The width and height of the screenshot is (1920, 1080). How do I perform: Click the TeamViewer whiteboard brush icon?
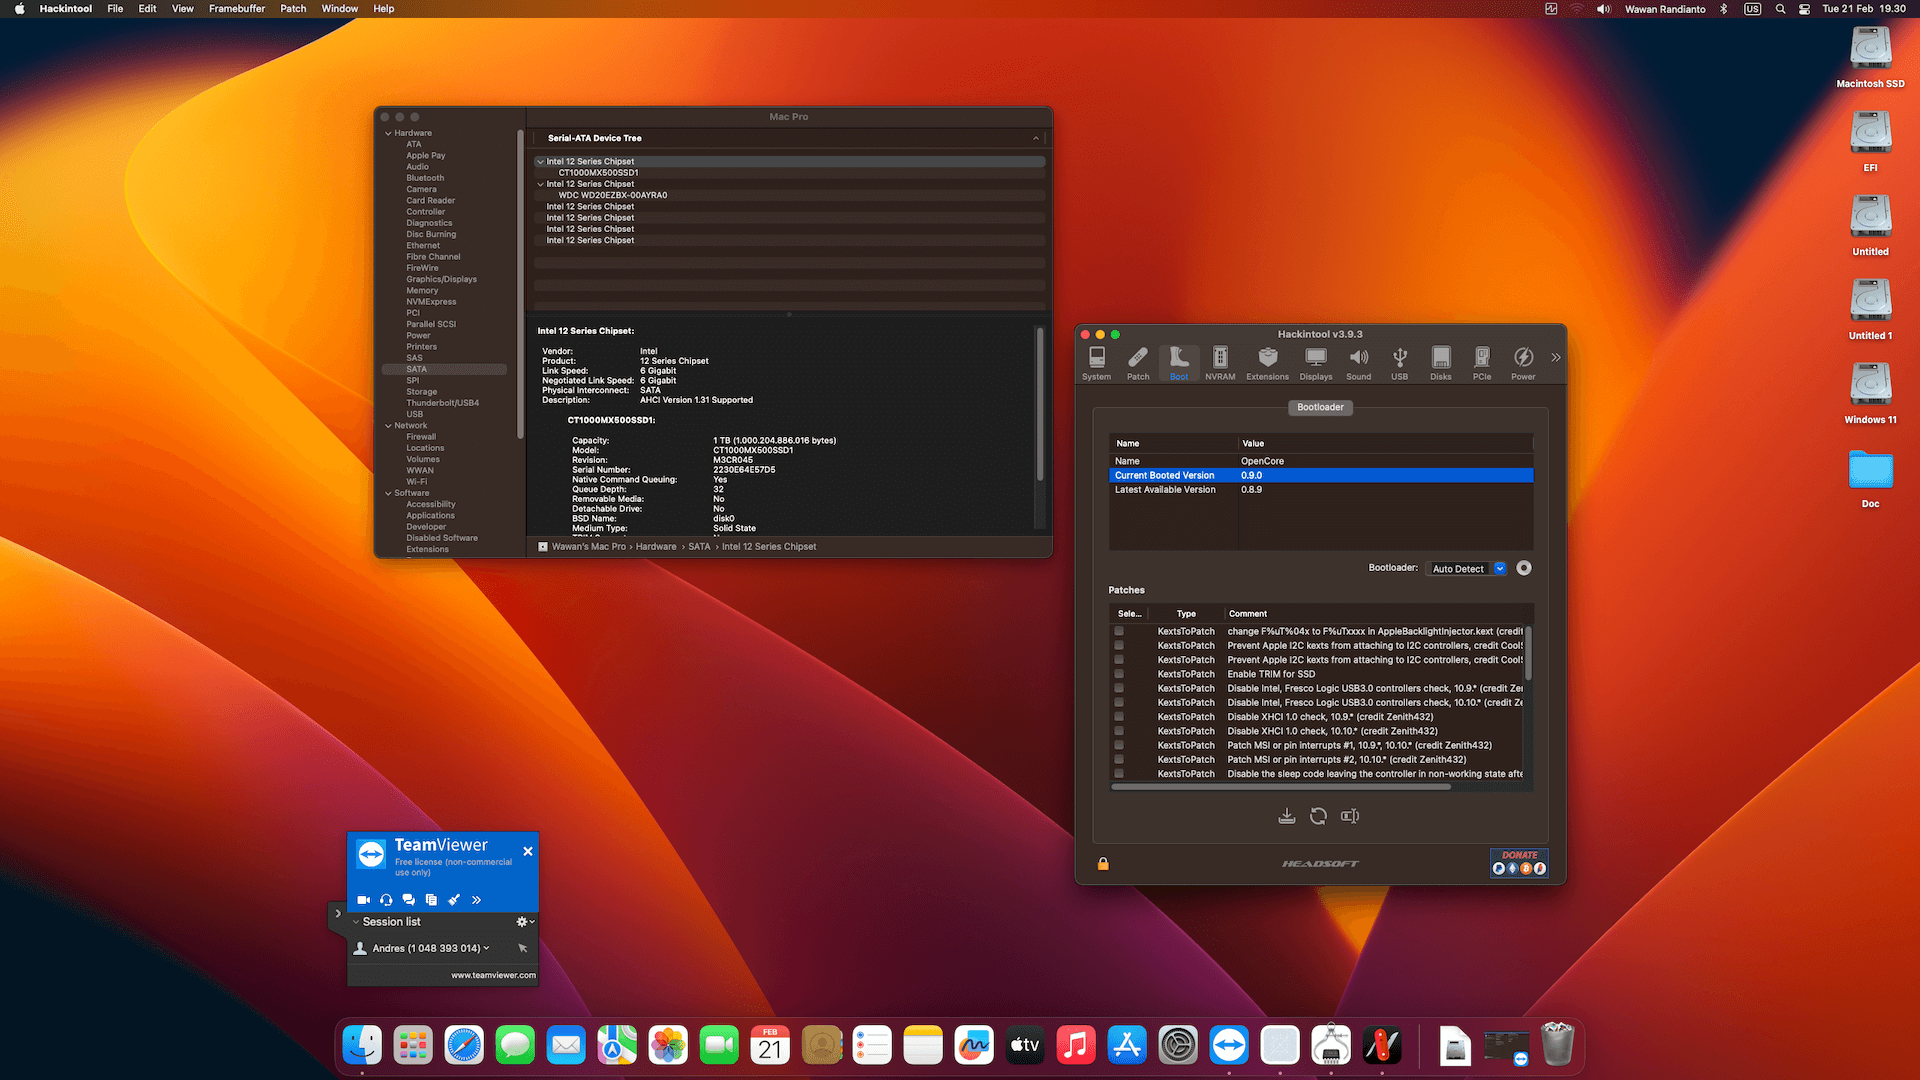[454, 899]
